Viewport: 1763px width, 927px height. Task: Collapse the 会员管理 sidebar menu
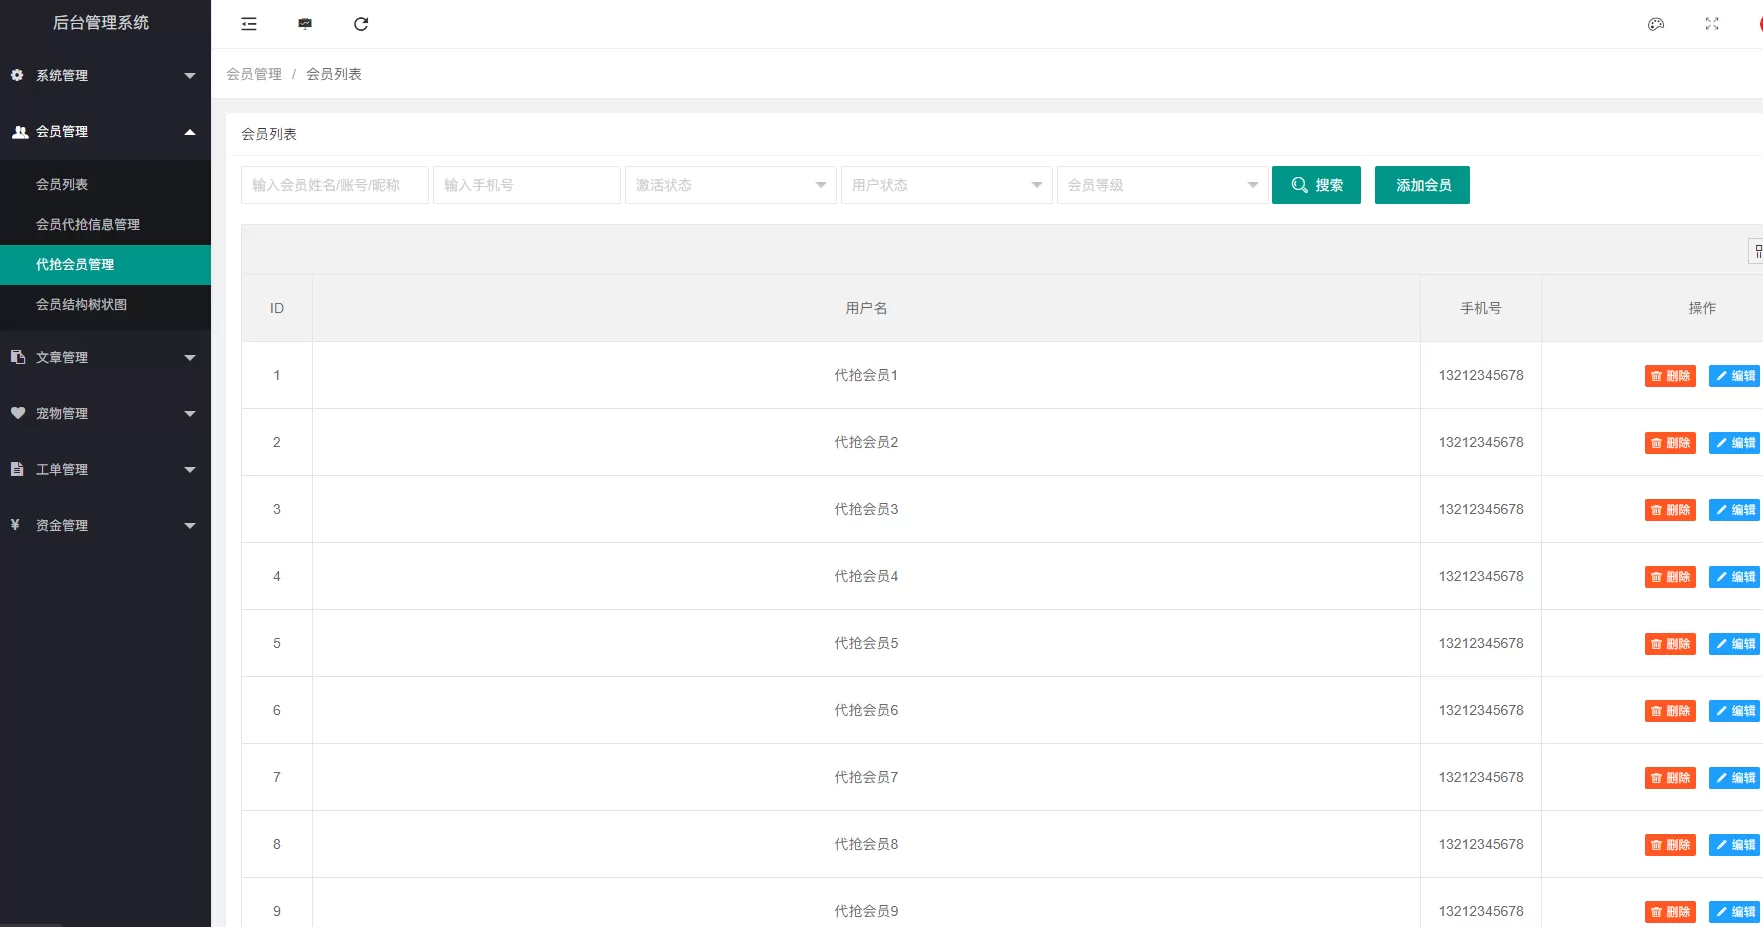tap(105, 132)
